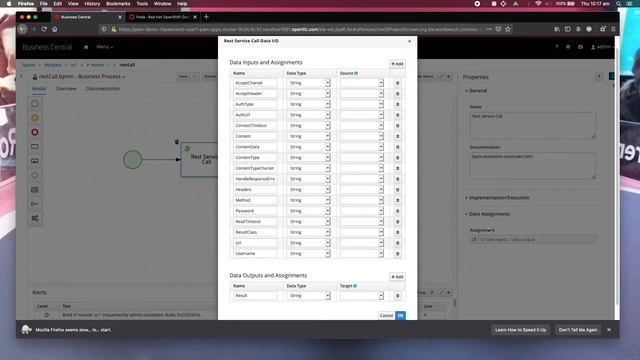Open the Custom Tasks gears palette icon

point(35,218)
